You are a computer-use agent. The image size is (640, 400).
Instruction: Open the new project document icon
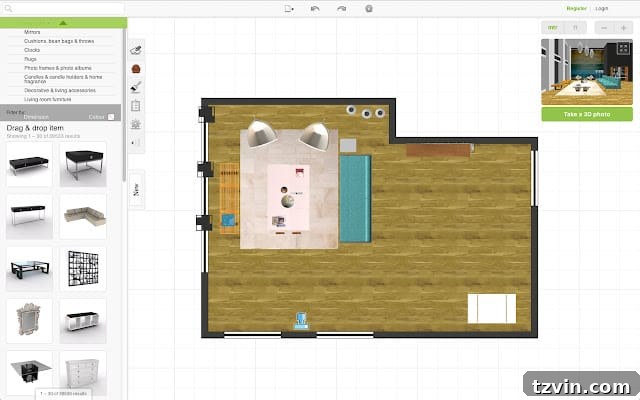click(289, 9)
